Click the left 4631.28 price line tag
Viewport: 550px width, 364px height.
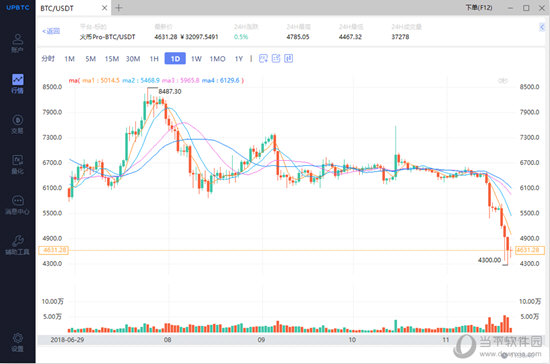54,250
